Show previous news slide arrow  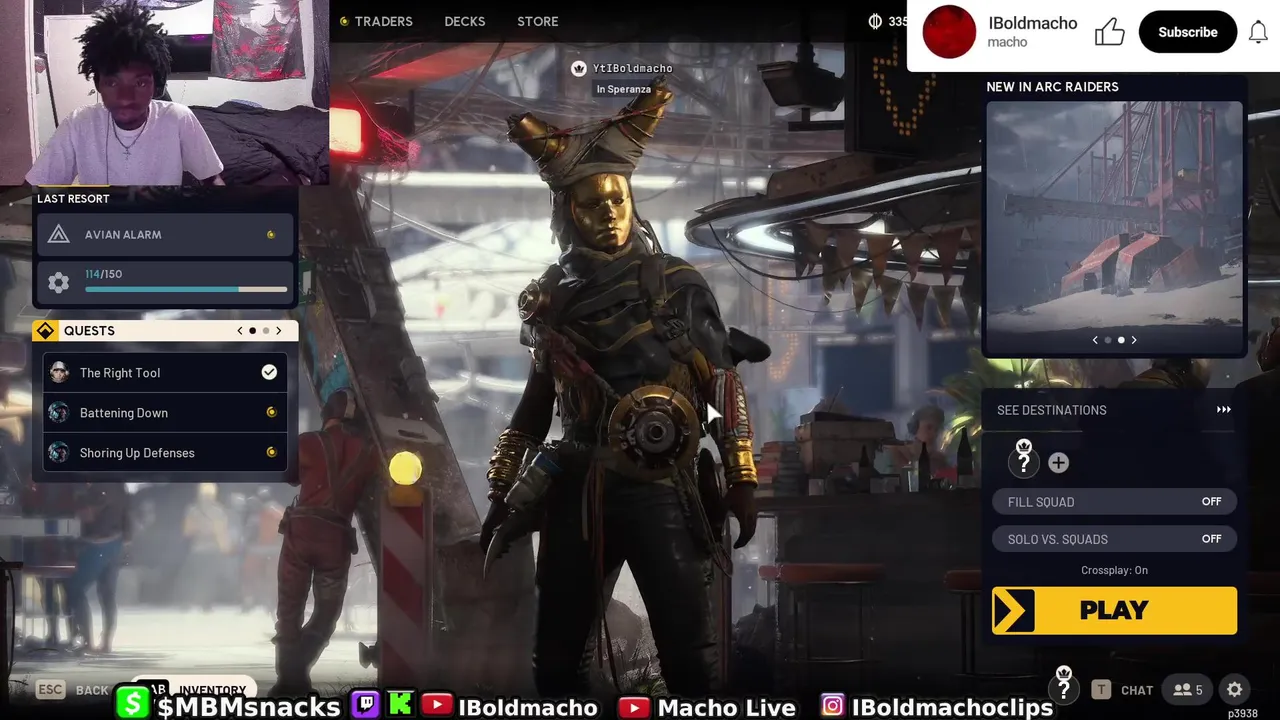click(x=1095, y=340)
